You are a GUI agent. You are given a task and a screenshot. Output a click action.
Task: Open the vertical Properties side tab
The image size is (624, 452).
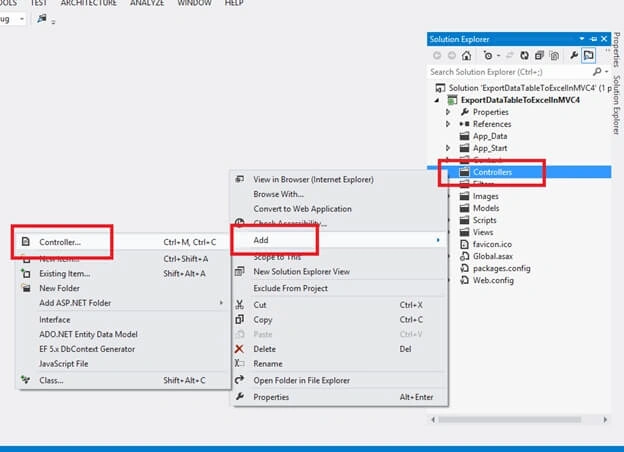(x=616, y=49)
